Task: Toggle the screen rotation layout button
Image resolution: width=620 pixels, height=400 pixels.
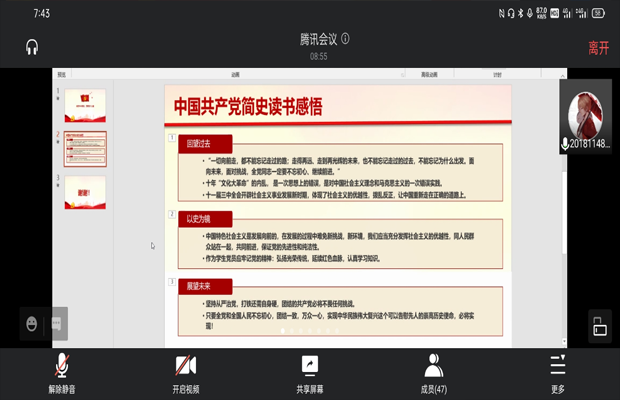Action: click(599, 326)
